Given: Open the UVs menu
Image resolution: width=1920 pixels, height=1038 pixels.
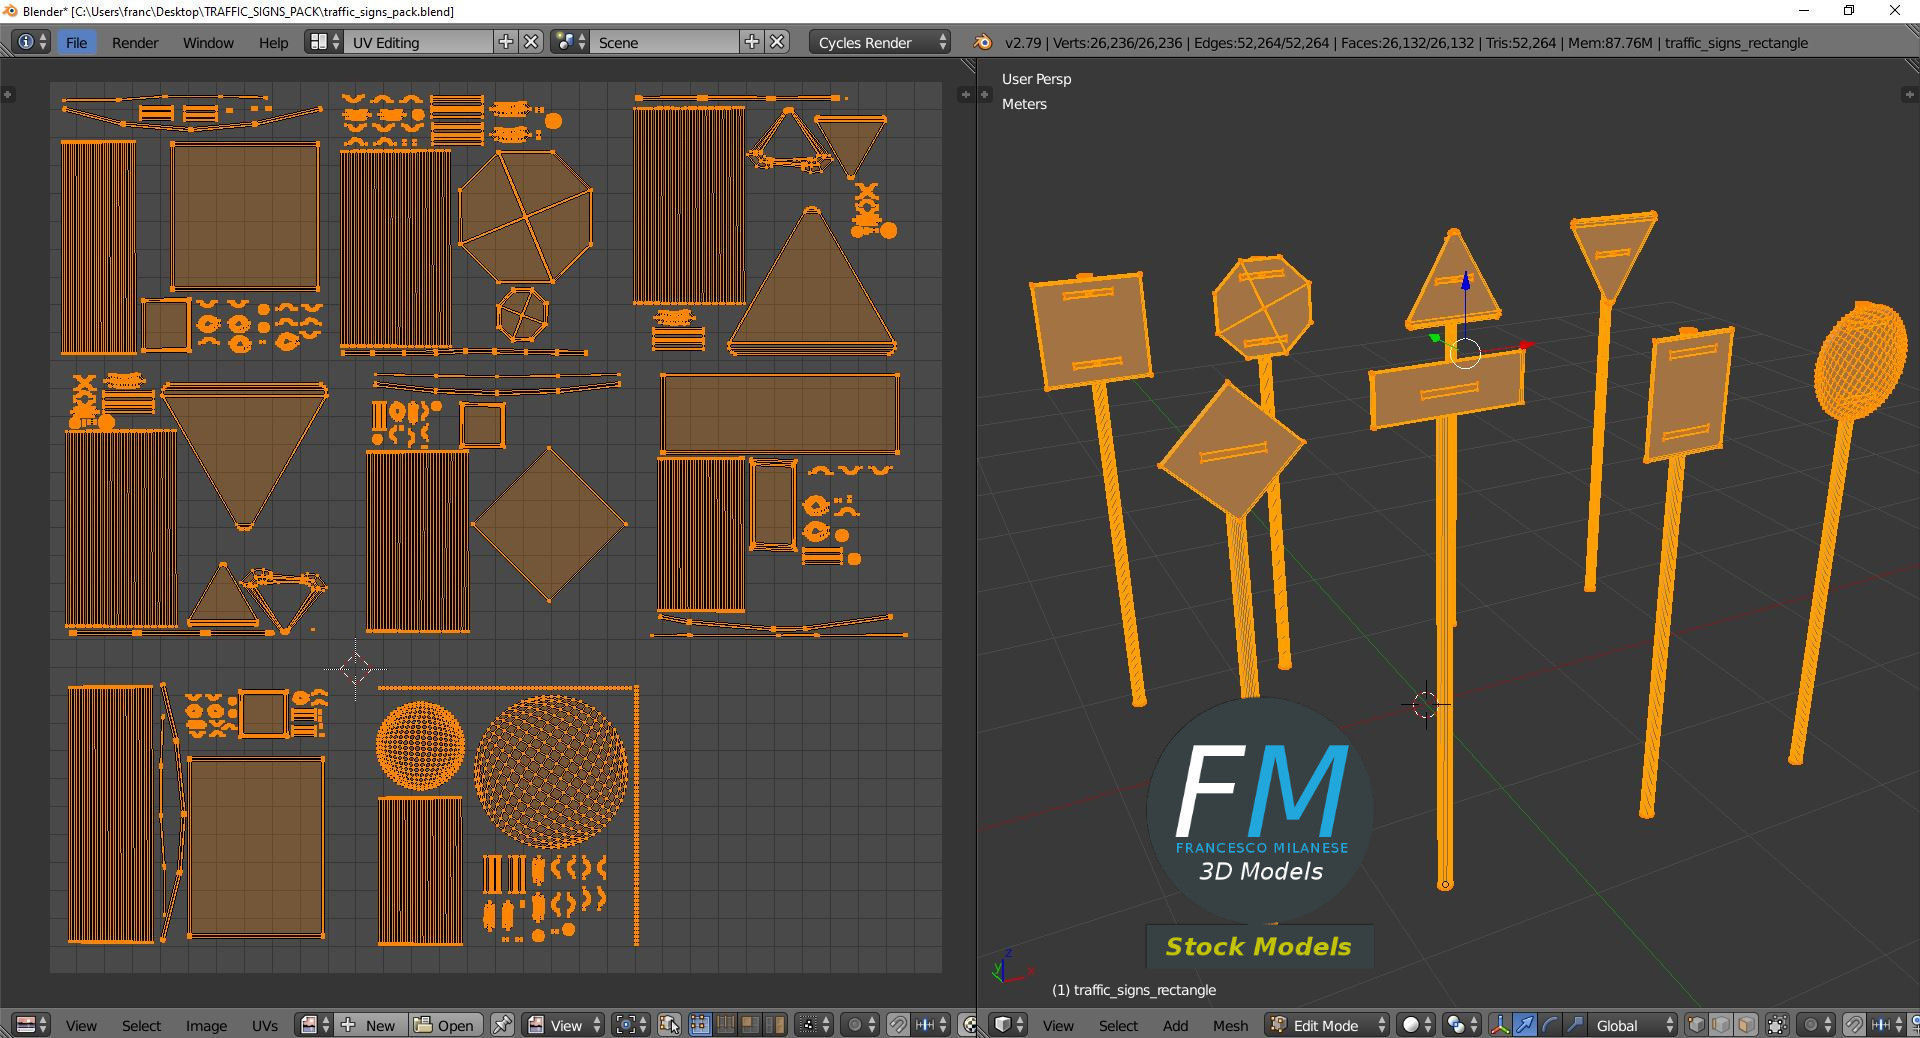Looking at the screenshot, I should click(x=264, y=1025).
